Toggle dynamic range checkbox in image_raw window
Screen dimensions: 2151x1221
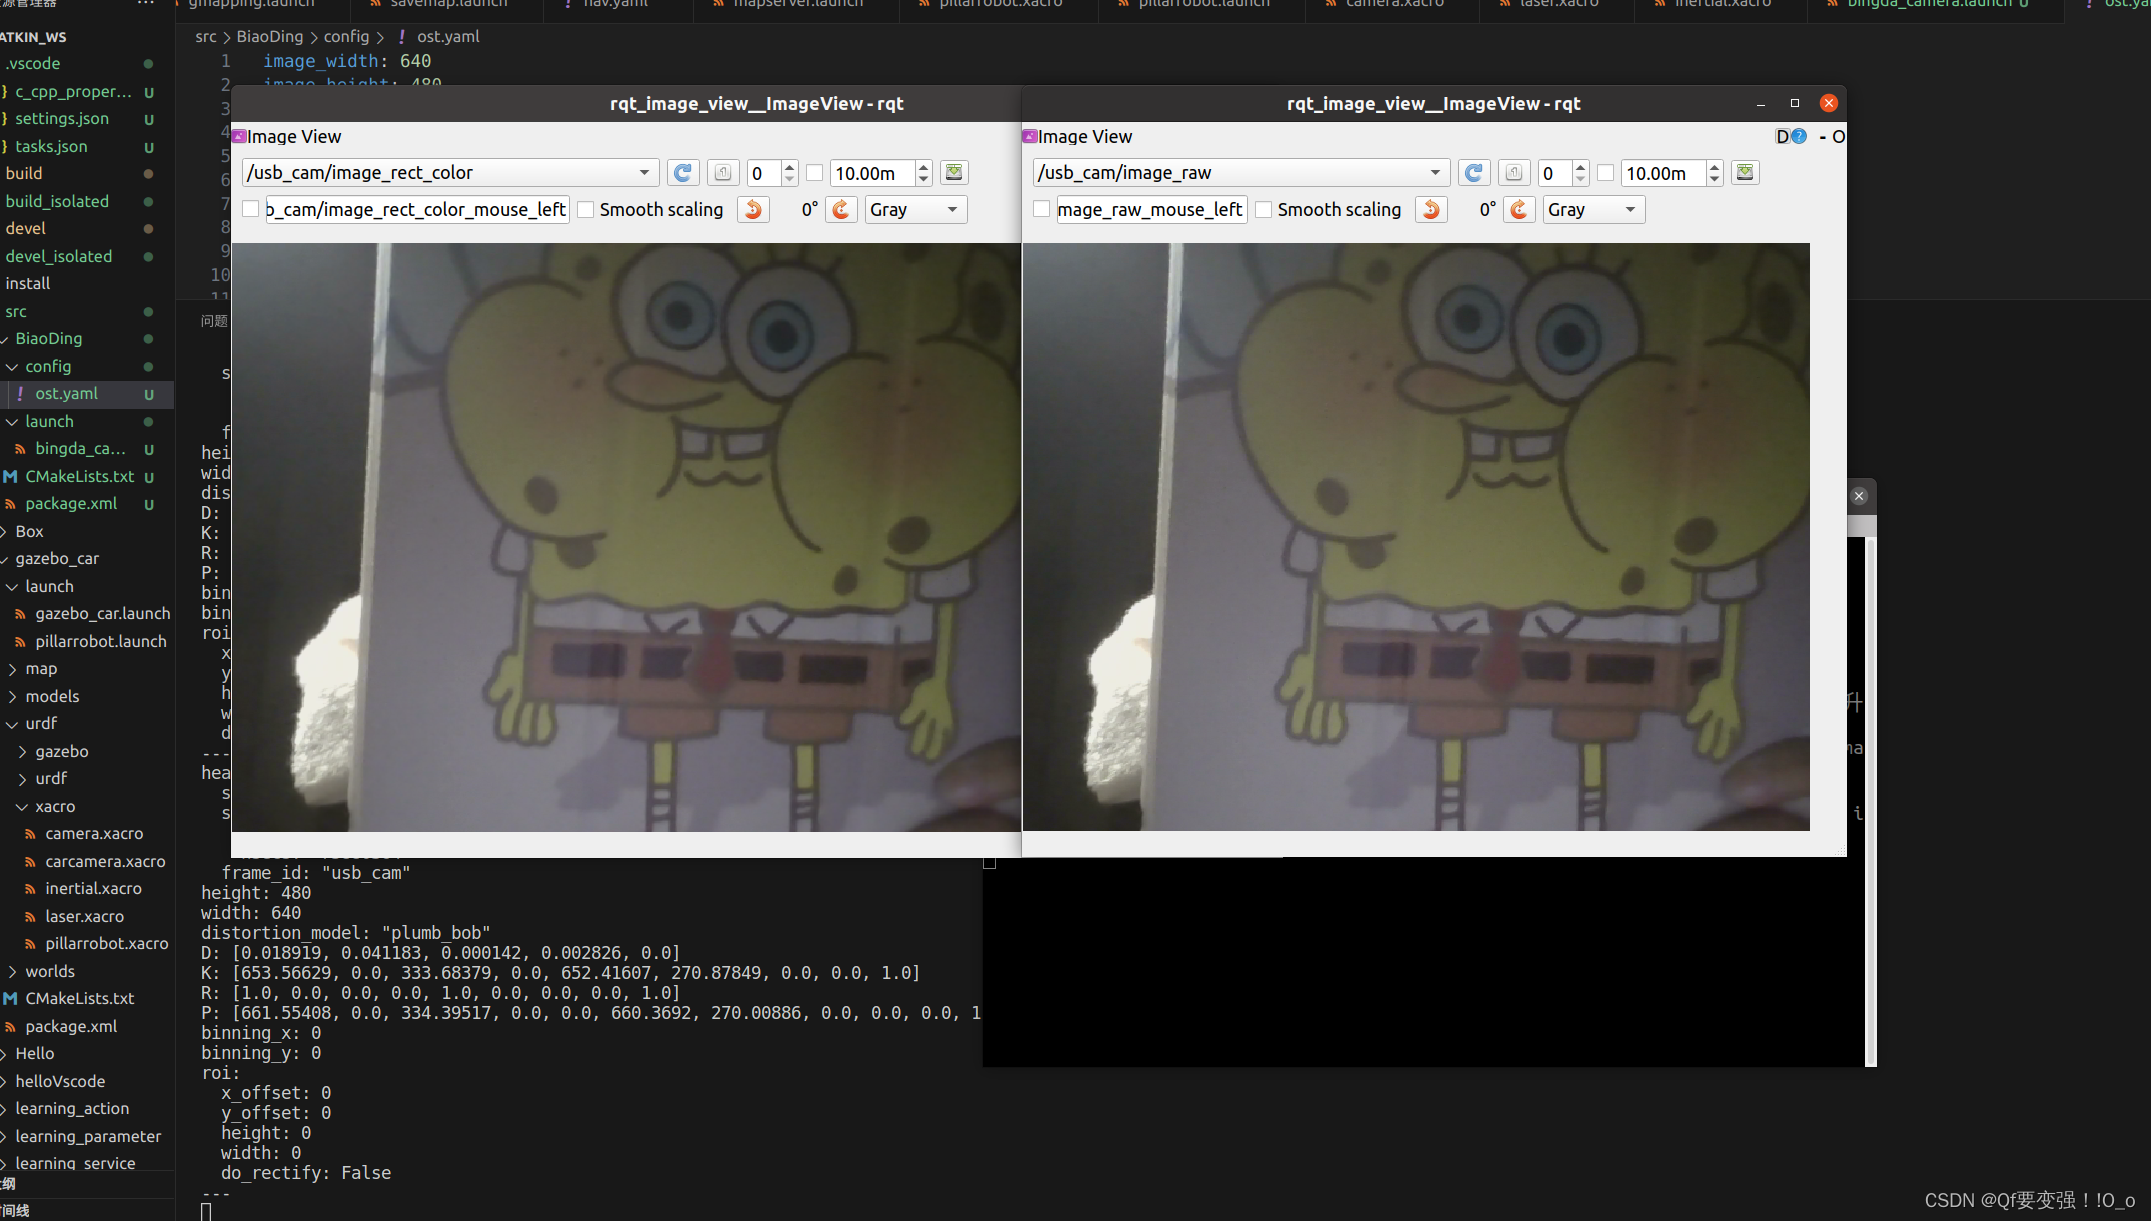(1606, 173)
